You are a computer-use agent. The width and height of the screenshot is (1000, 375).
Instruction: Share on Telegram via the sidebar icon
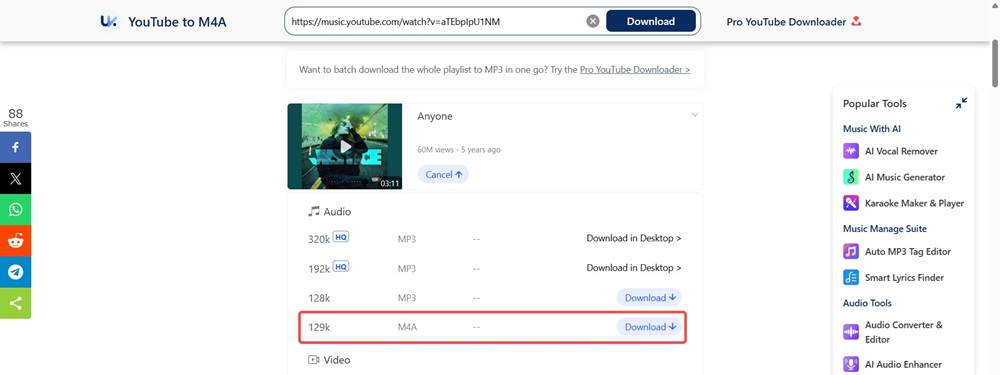coord(15,272)
